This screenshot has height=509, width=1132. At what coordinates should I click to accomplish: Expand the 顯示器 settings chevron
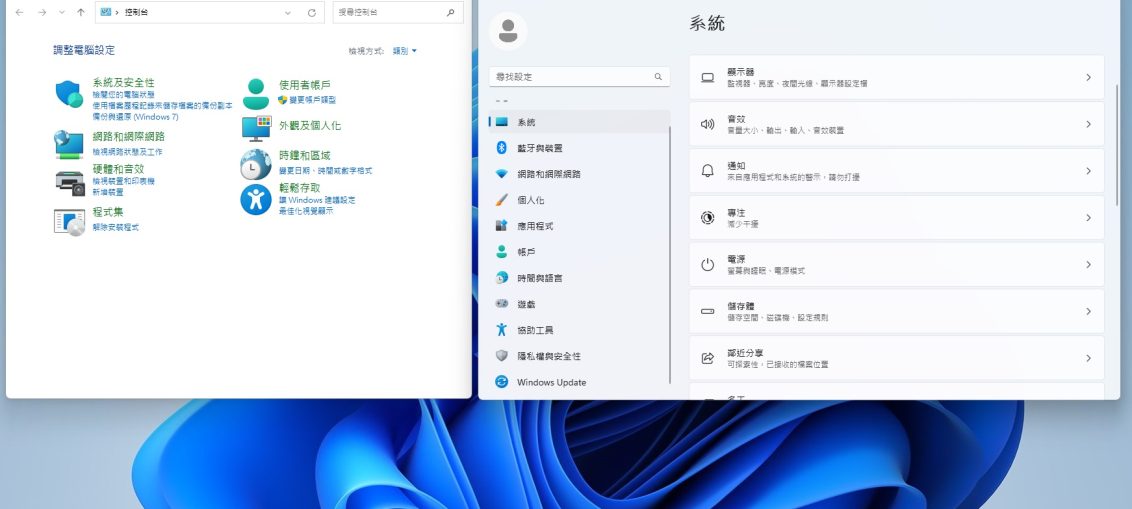(1088, 77)
